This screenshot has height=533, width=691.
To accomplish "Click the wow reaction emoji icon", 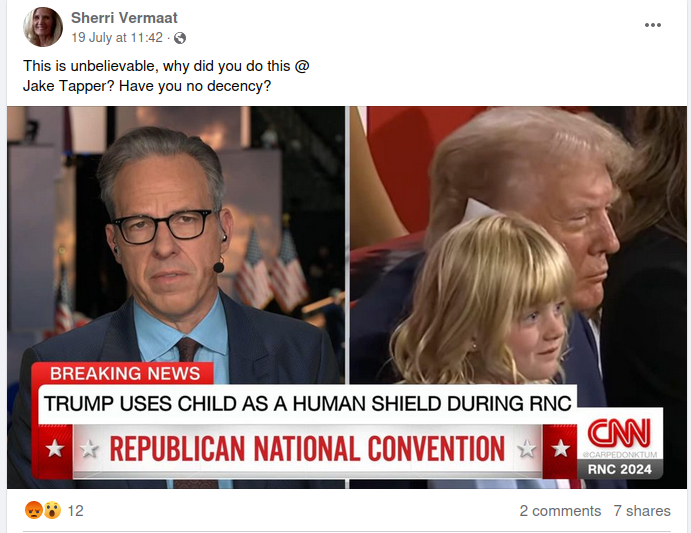I will coord(51,510).
